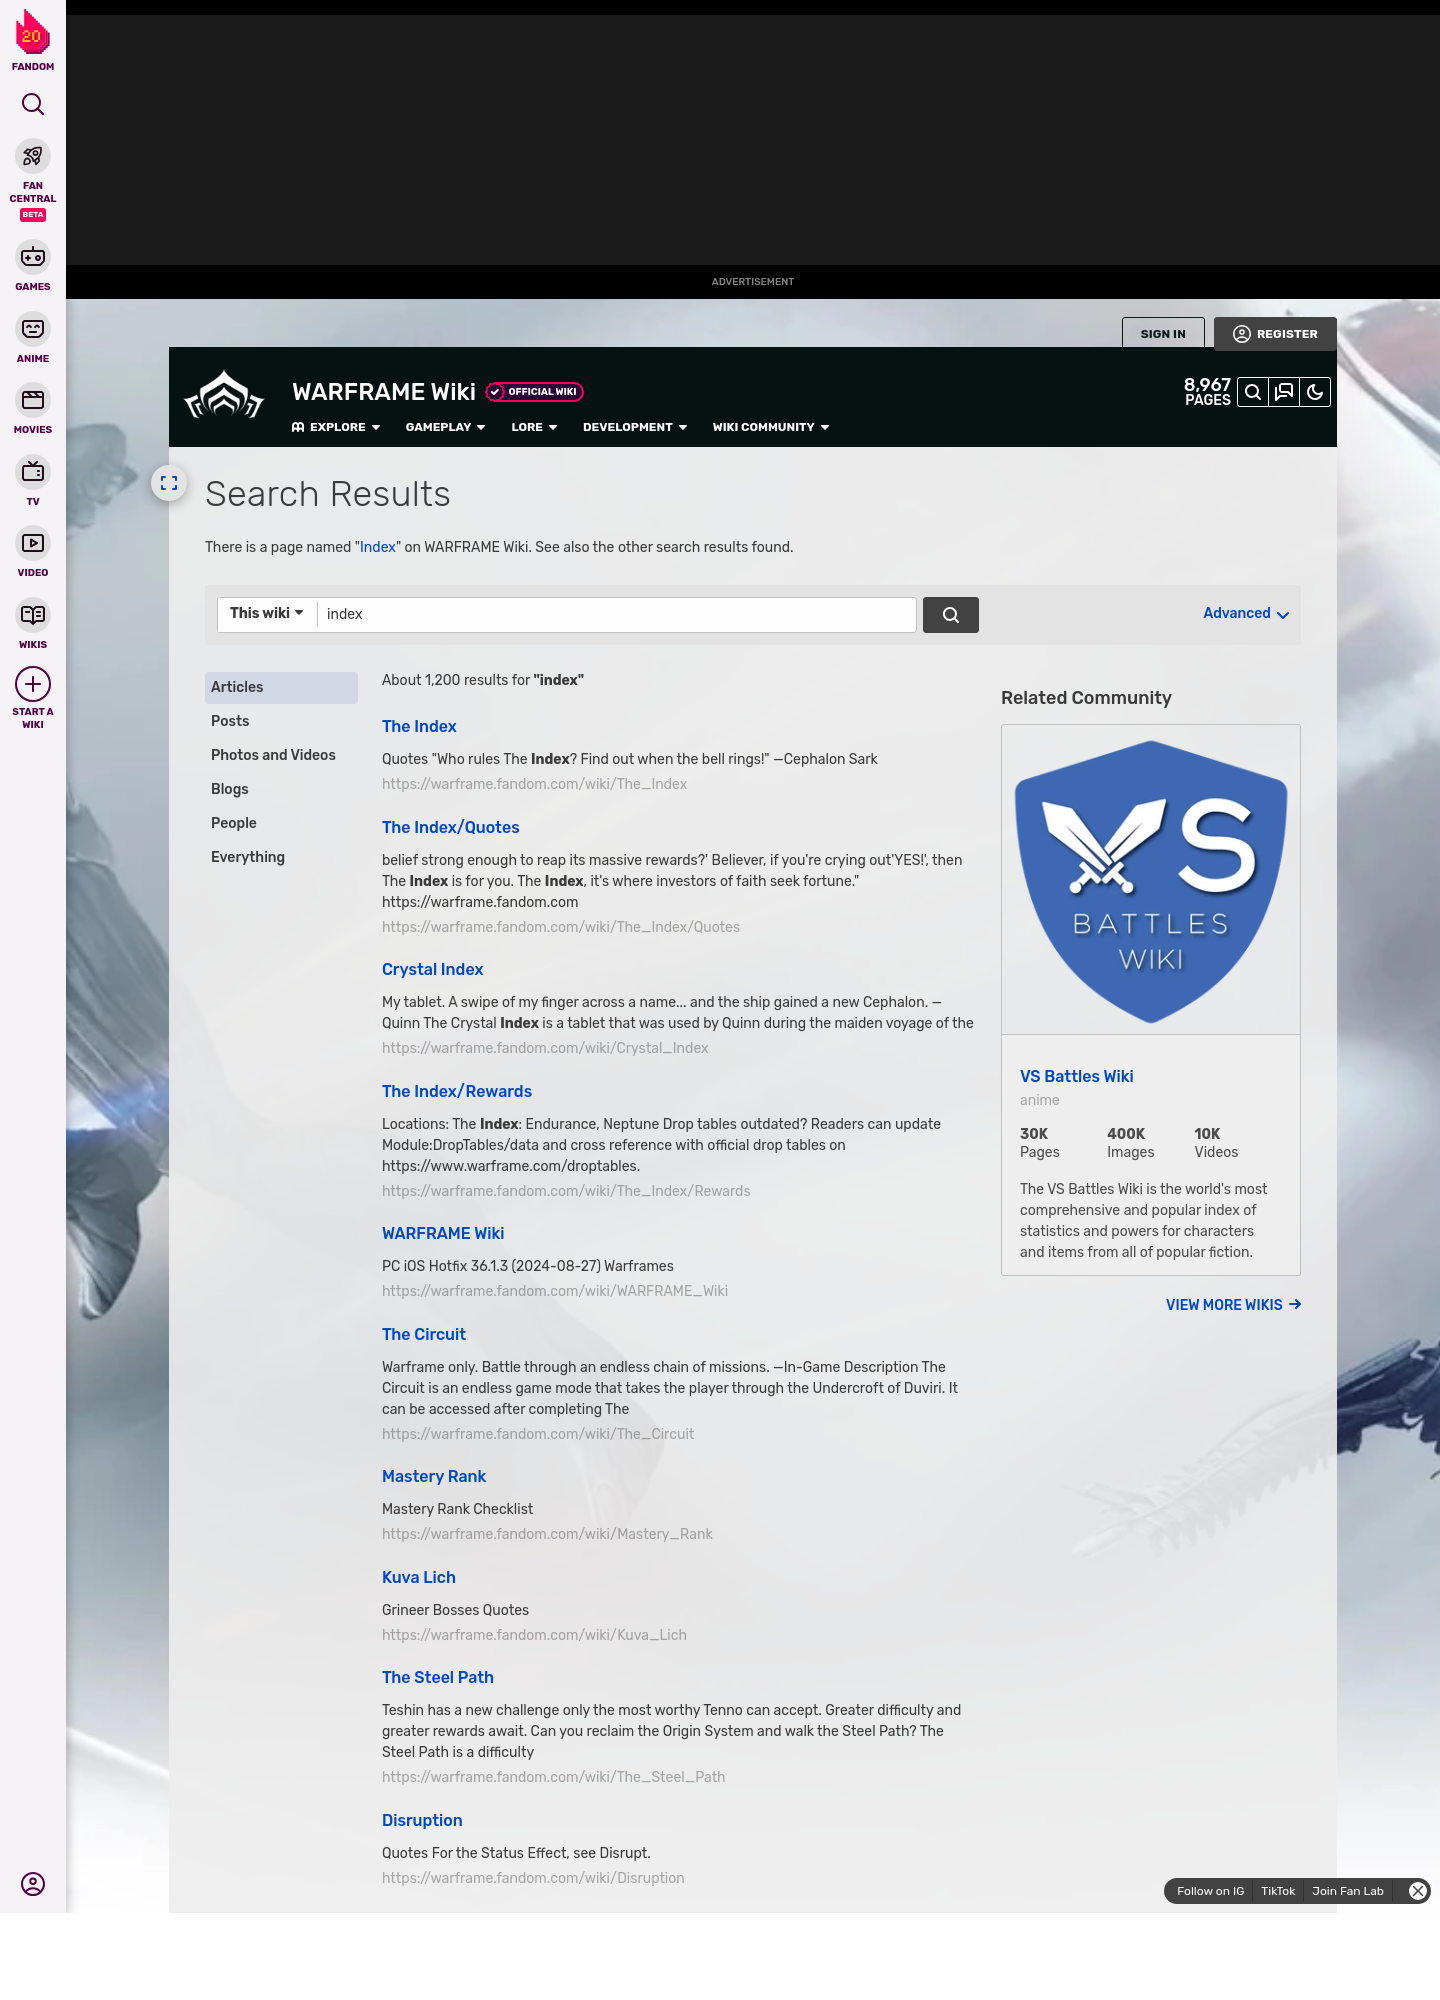Screen dimensions: 1440x2000
Task: Click the Official Wiki badge
Action: (x=535, y=392)
